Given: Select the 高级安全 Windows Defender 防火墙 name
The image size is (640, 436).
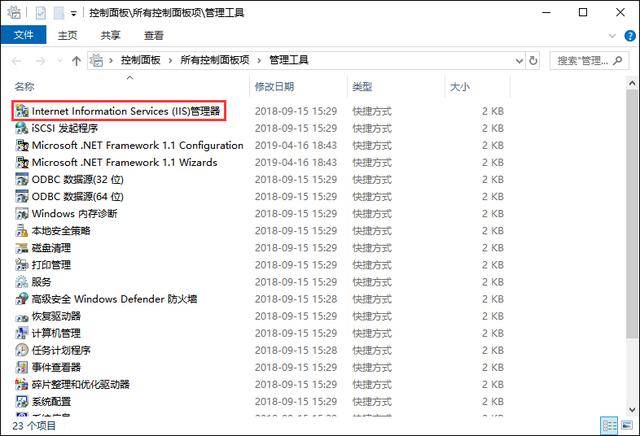Looking at the screenshot, I should [x=115, y=299].
